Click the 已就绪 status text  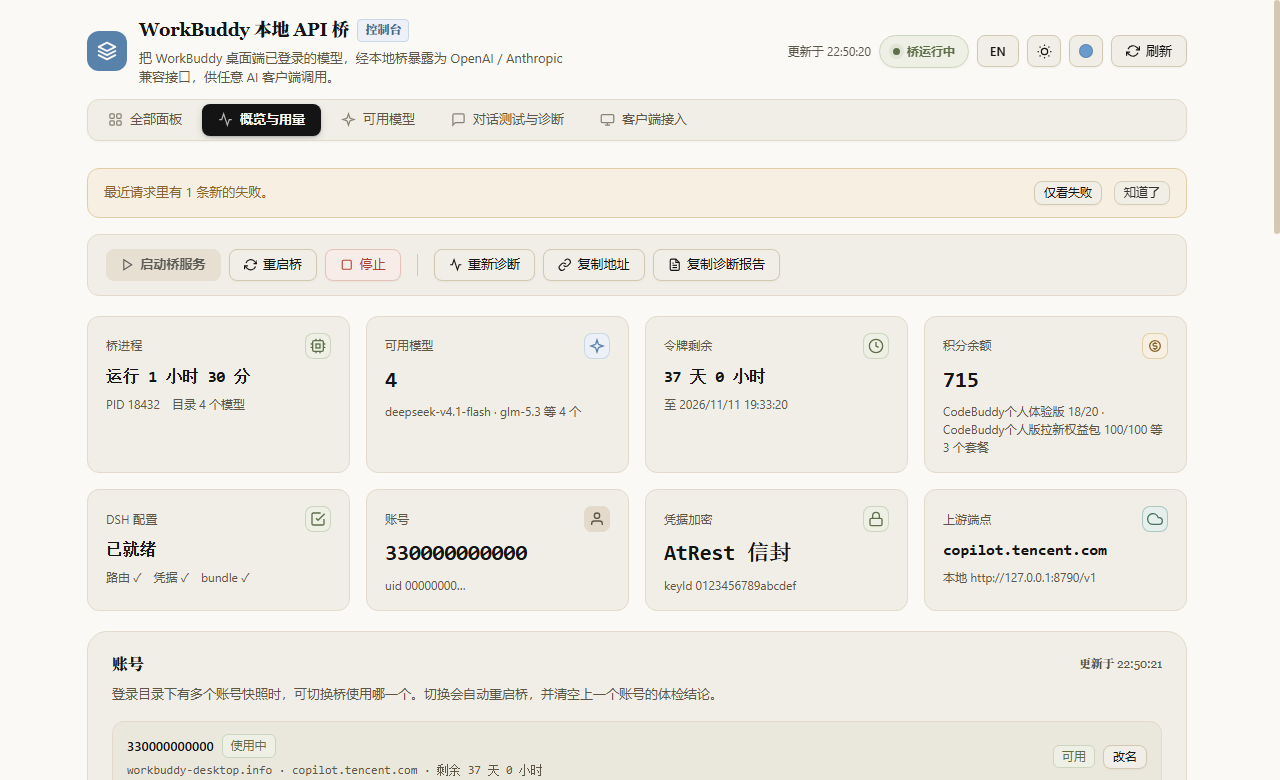coord(131,550)
